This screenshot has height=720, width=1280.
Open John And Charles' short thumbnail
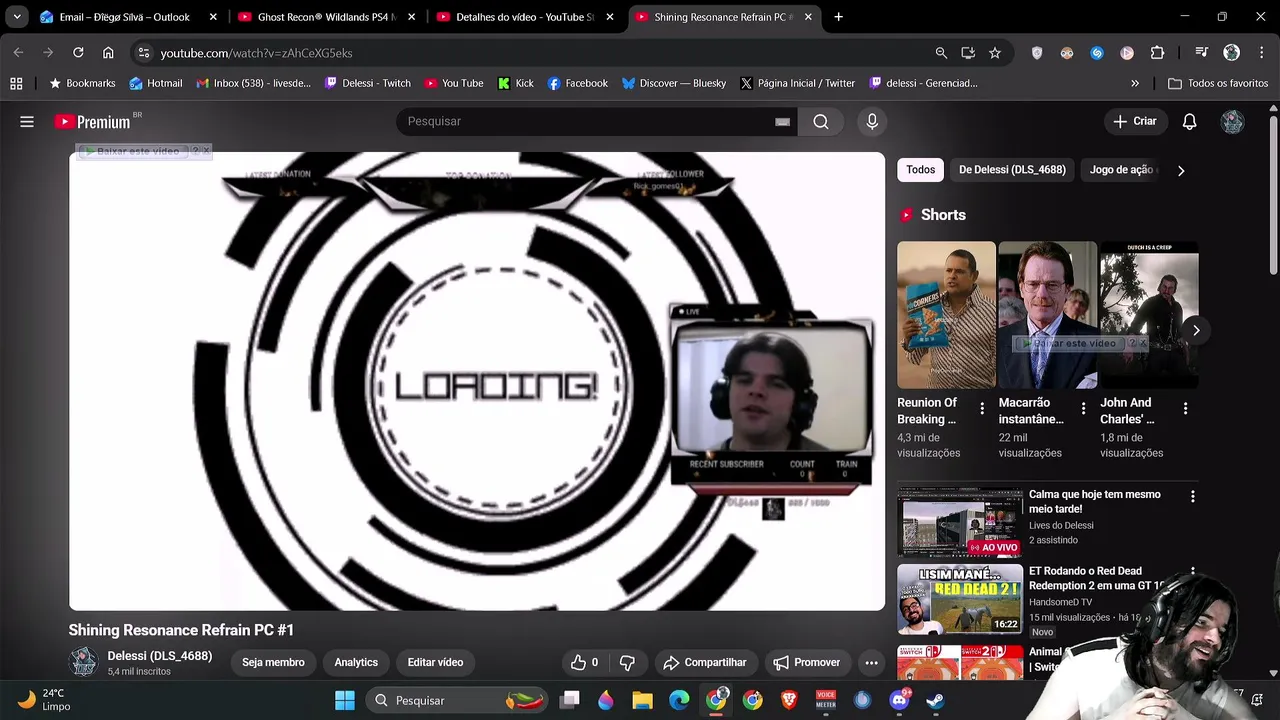click(x=1149, y=315)
